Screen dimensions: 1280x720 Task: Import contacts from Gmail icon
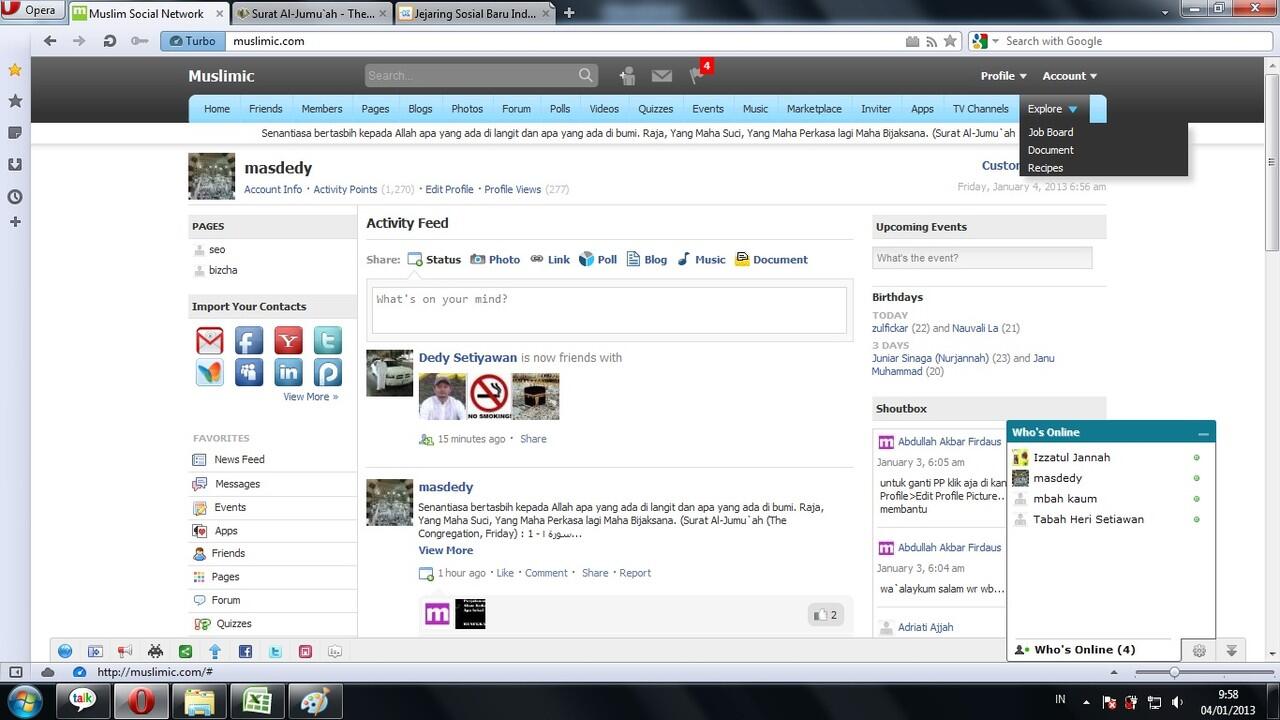coord(210,340)
